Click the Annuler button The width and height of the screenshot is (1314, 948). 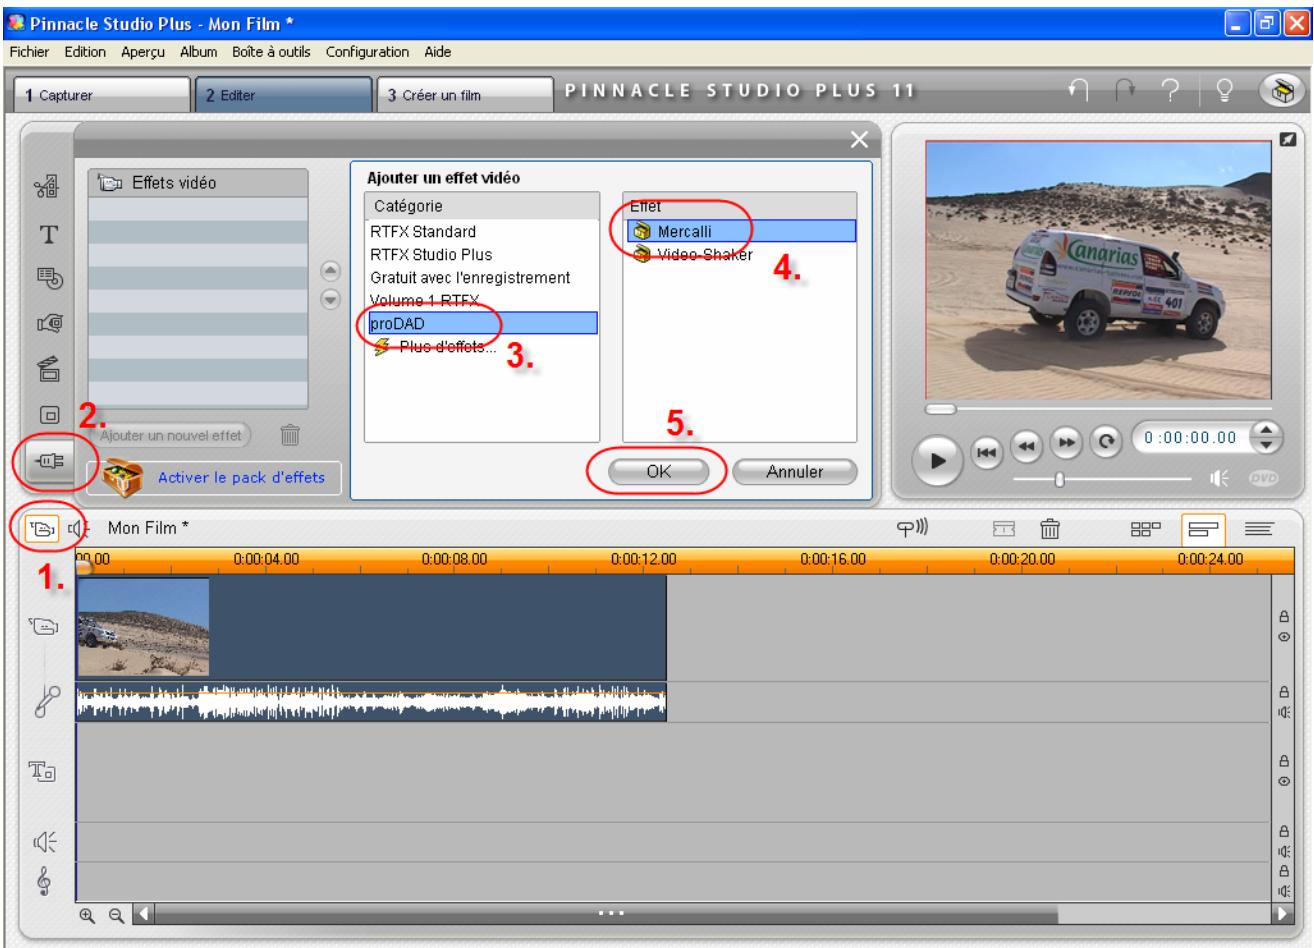pos(795,472)
